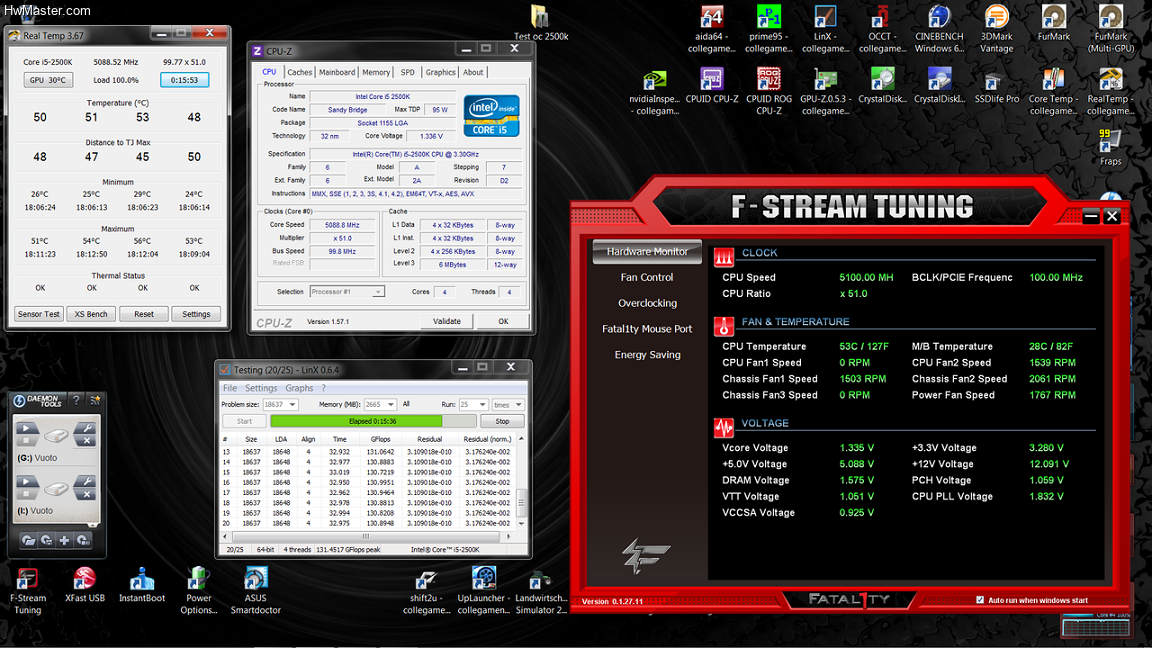Click the Daemon Tools help question mark
Image resolution: width=1152 pixels, height=648 pixels.
pyautogui.click(x=76, y=400)
